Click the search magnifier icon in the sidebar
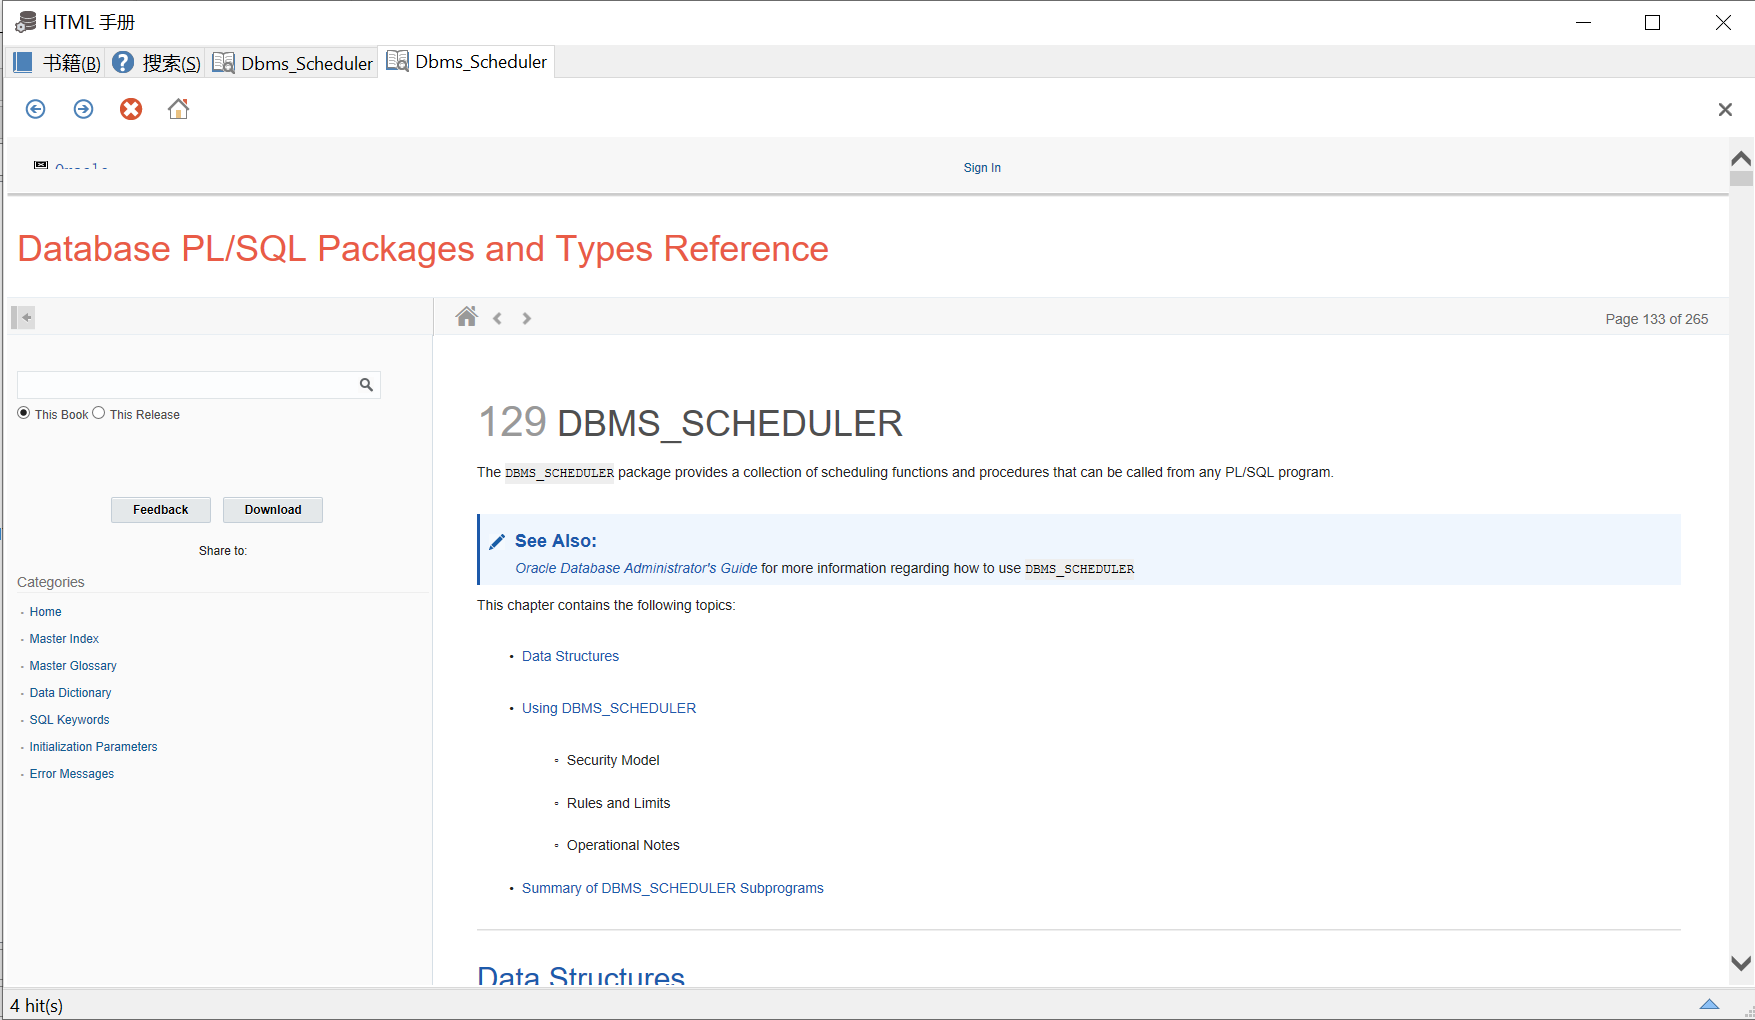 coord(366,385)
